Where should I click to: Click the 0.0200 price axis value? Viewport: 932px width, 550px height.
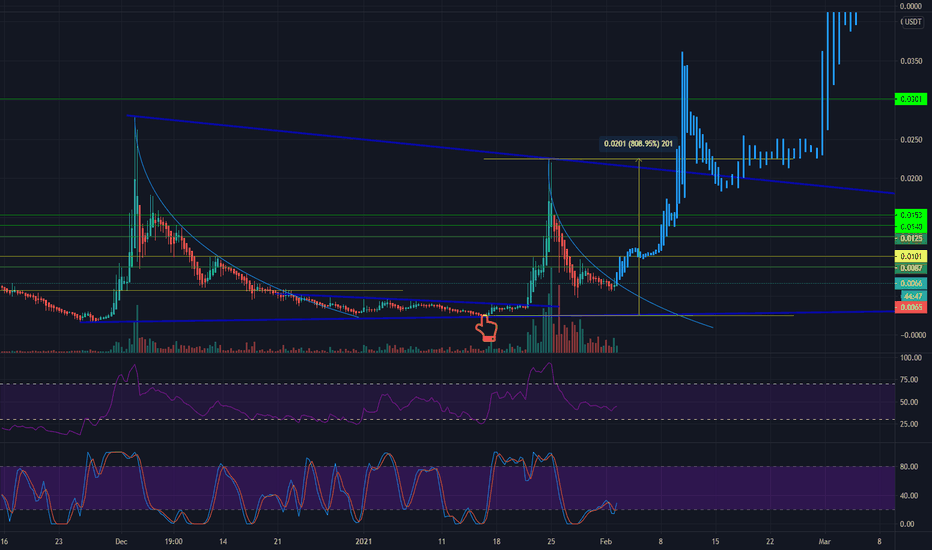(x=911, y=178)
